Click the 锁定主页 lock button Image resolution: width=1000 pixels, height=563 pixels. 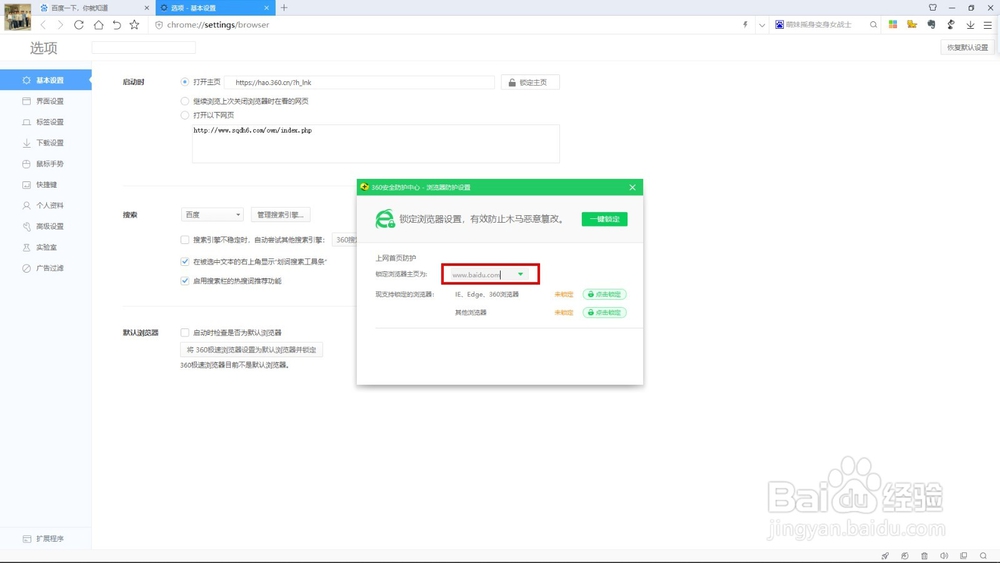click(x=530, y=82)
